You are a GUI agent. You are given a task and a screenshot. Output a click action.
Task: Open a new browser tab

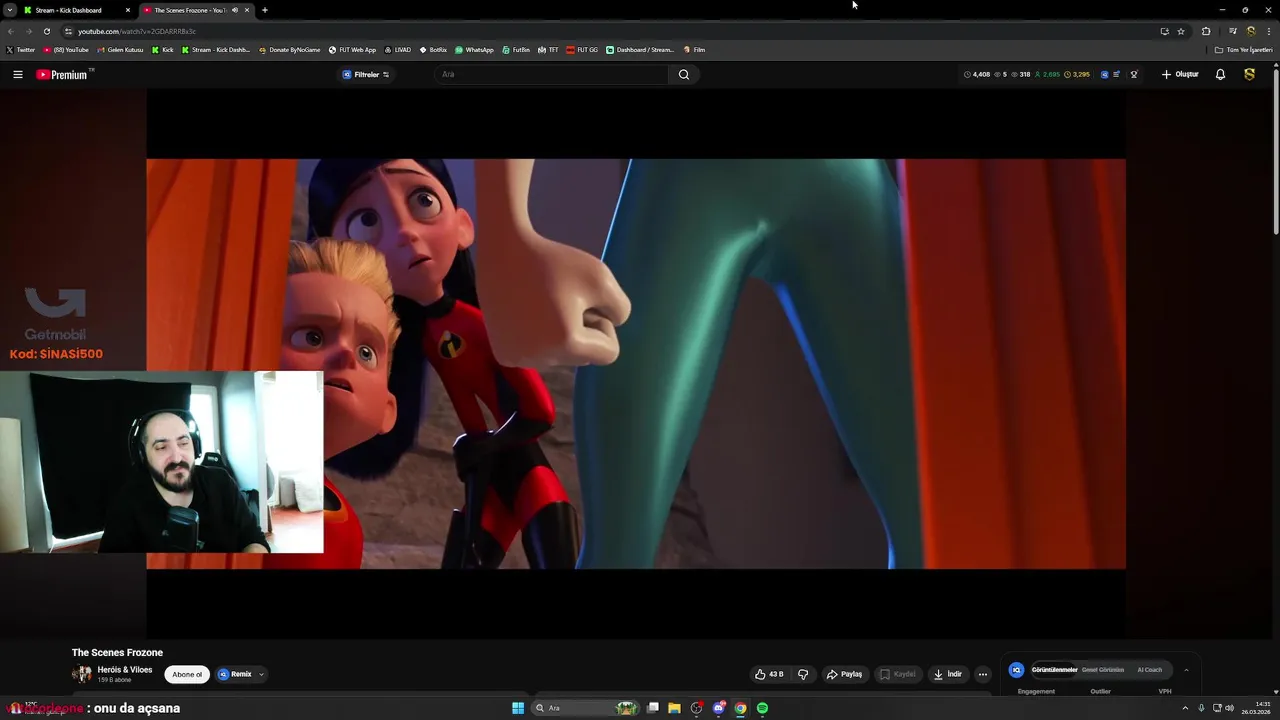264,10
